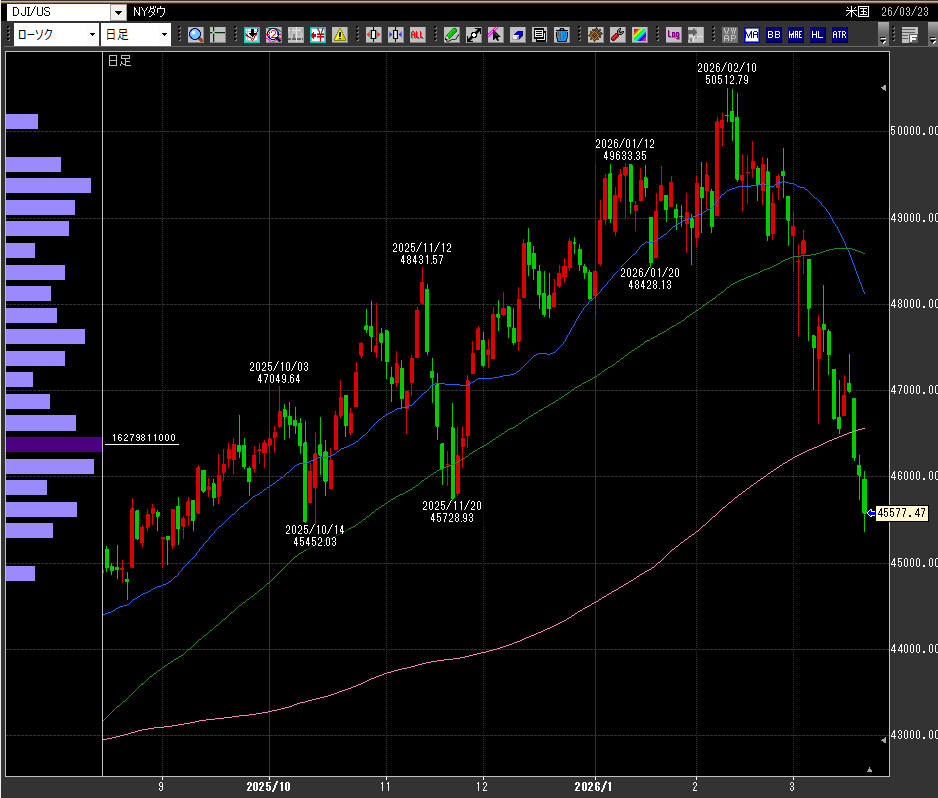
Task: Click the text list F icon
Action: 910,35
